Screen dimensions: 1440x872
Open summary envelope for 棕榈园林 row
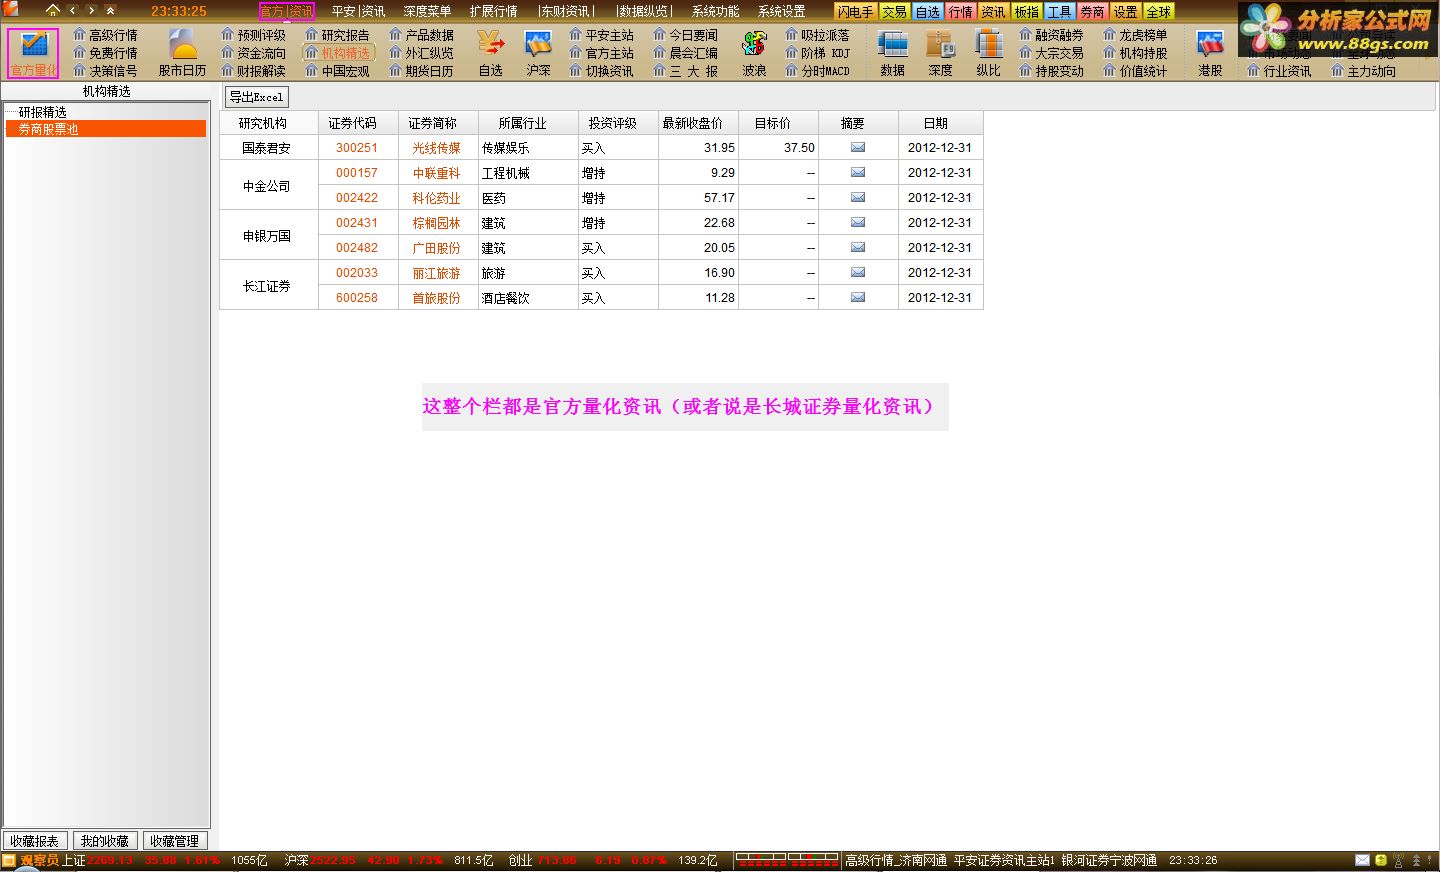point(857,222)
